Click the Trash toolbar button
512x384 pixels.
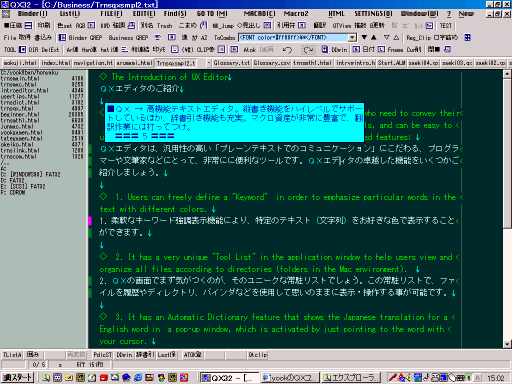click(165, 26)
